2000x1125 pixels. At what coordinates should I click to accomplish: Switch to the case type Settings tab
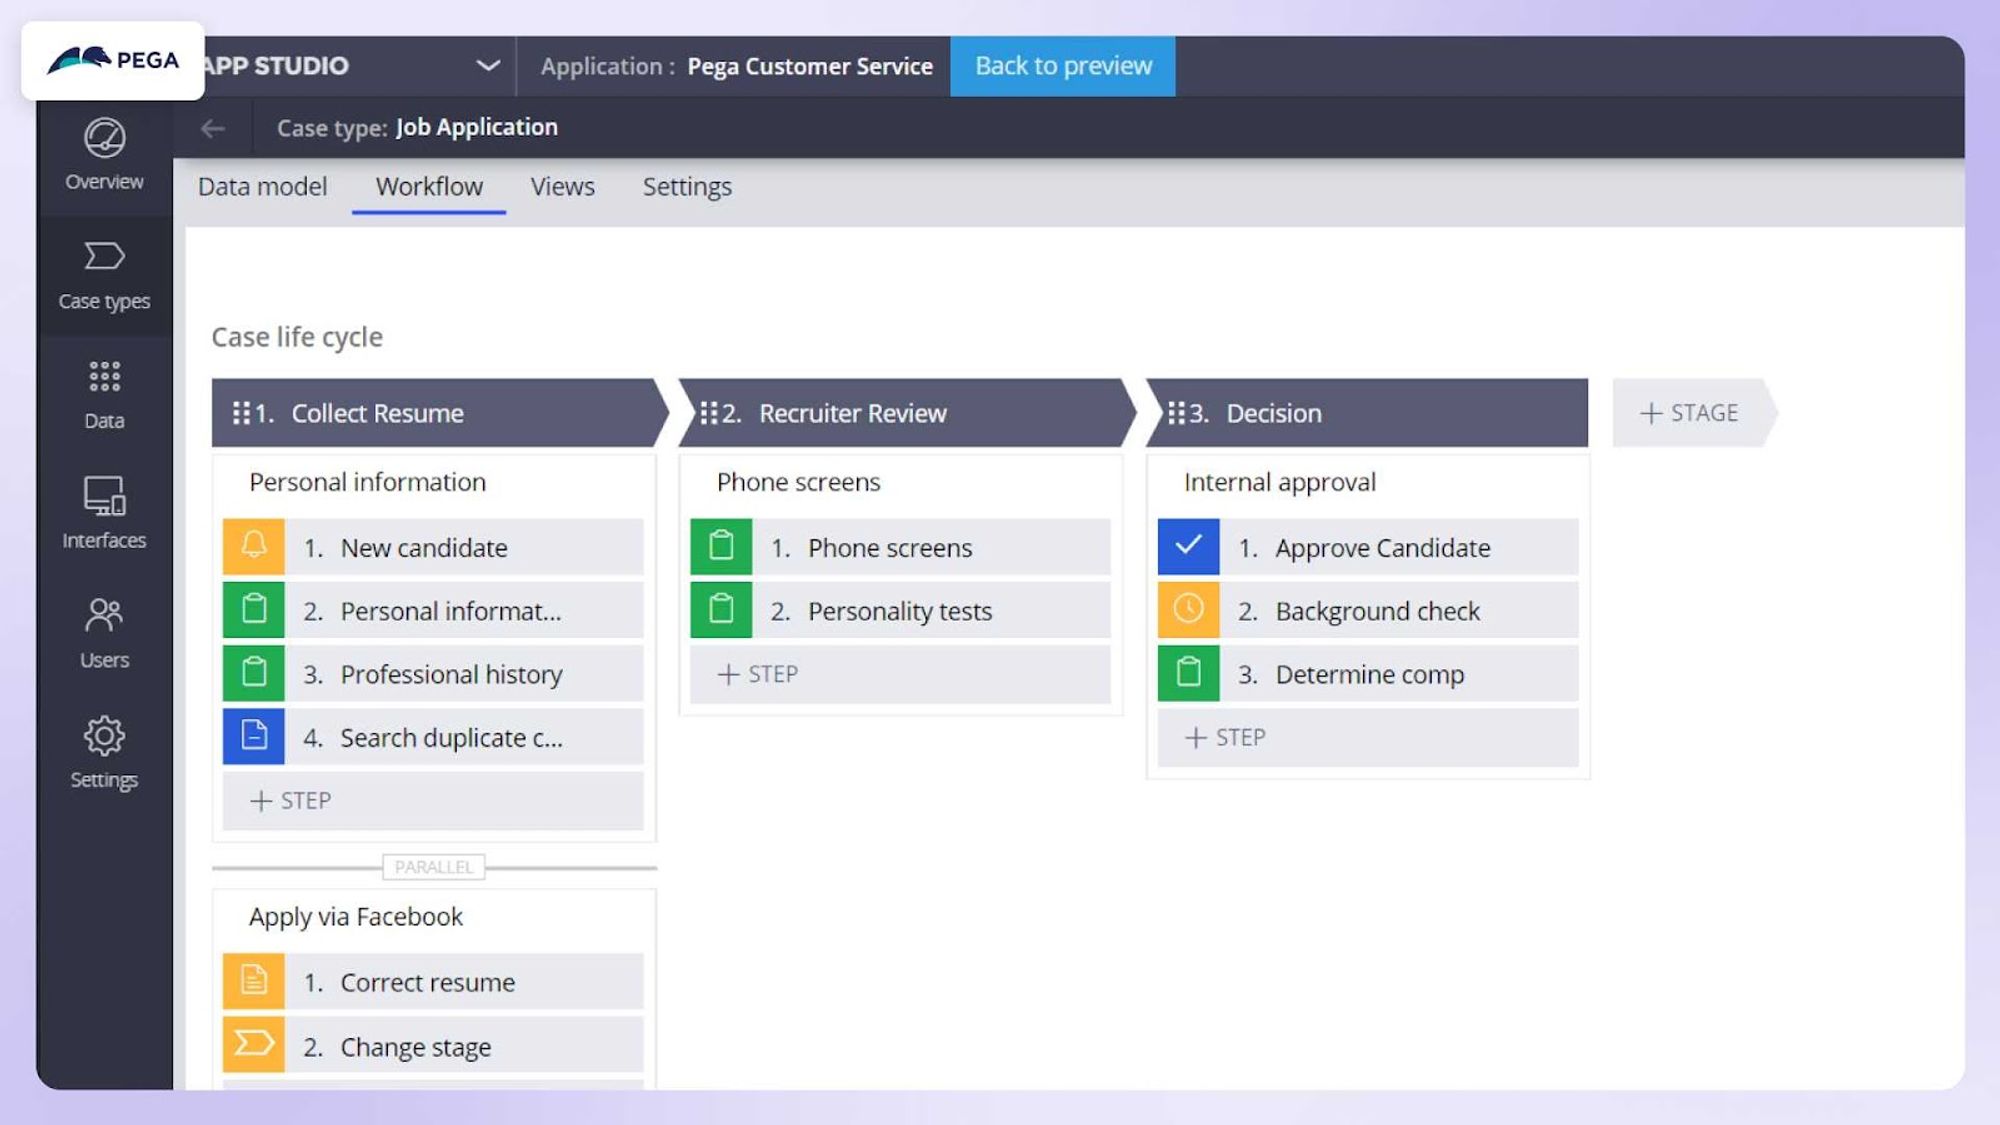point(687,187)
